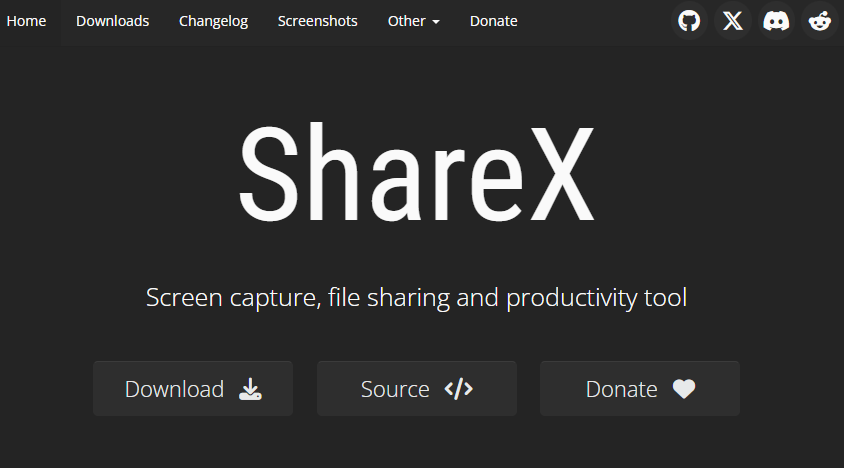Open the Discord server icon

tap(776, 21)
